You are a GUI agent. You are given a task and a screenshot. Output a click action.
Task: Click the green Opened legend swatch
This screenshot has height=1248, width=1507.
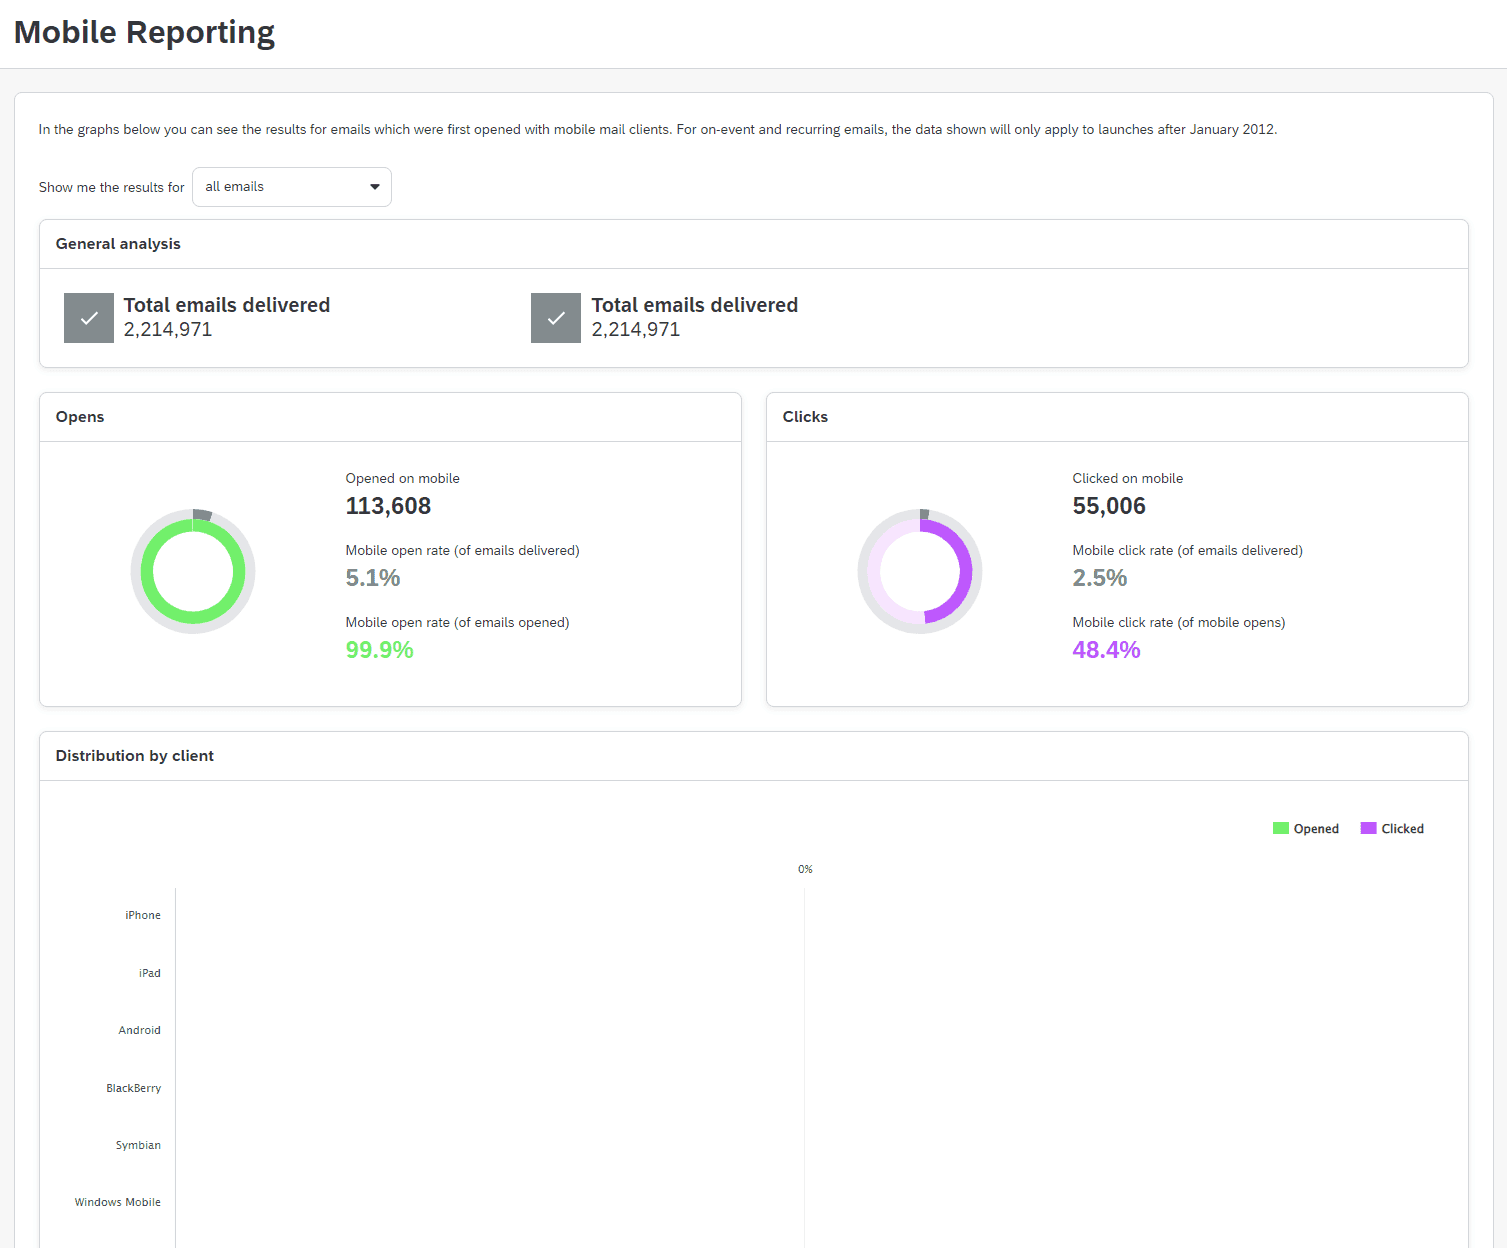(1281, 828)
